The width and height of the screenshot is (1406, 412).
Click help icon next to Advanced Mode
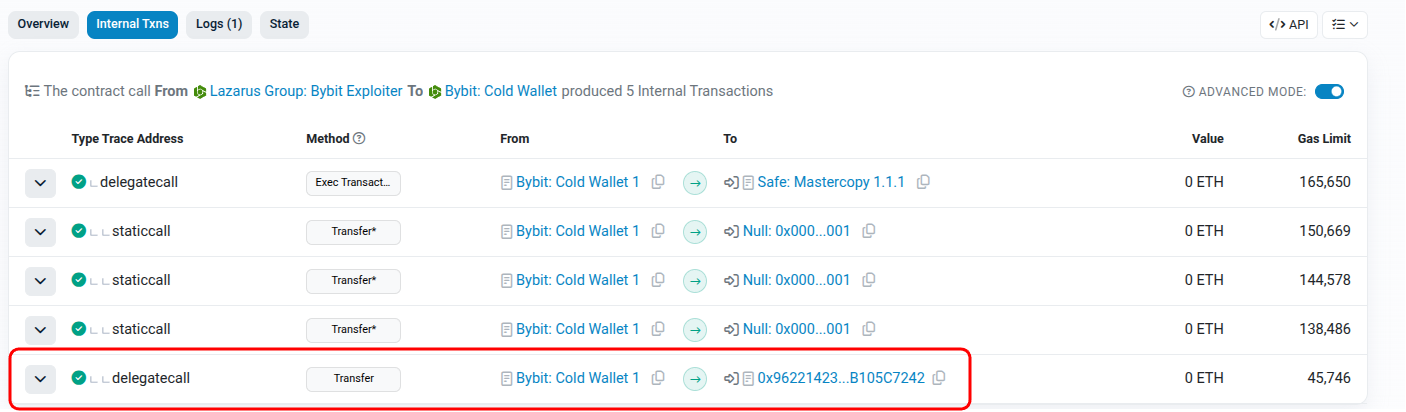pyautogui.click(x=1188, y=92)
